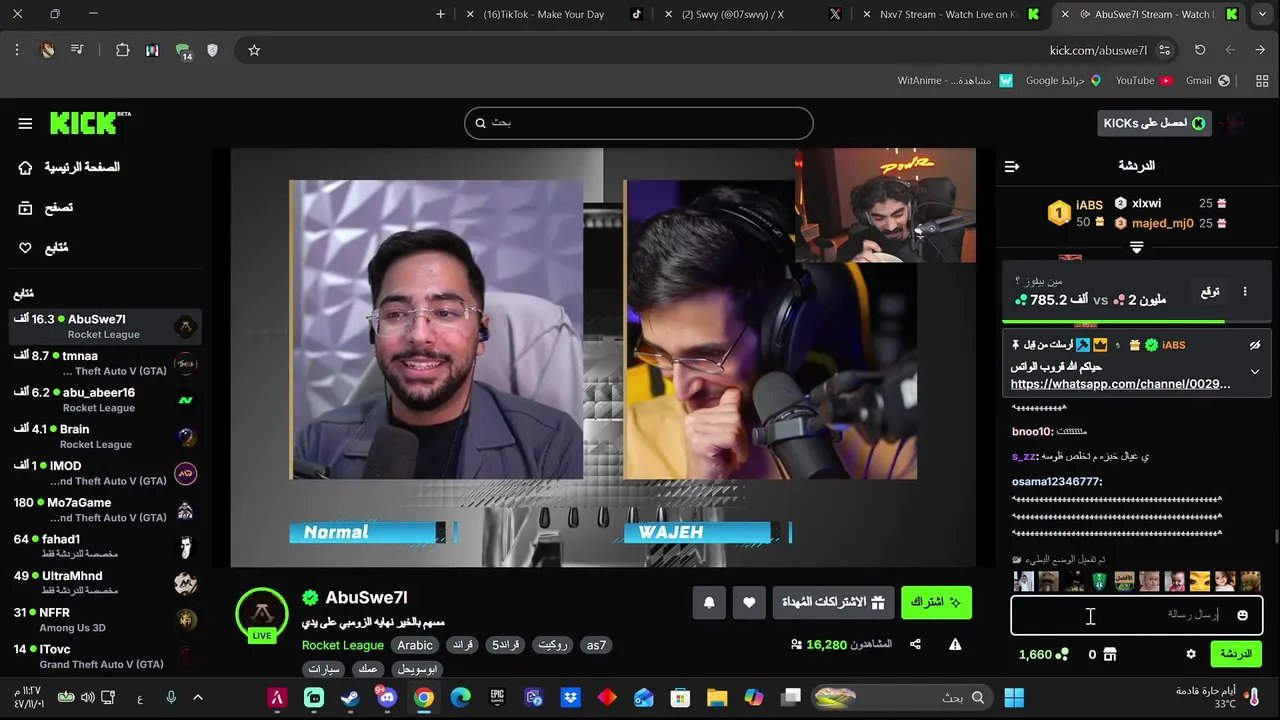
Task: Expand pinned message chevron
Action: (x=1255, y=372)
